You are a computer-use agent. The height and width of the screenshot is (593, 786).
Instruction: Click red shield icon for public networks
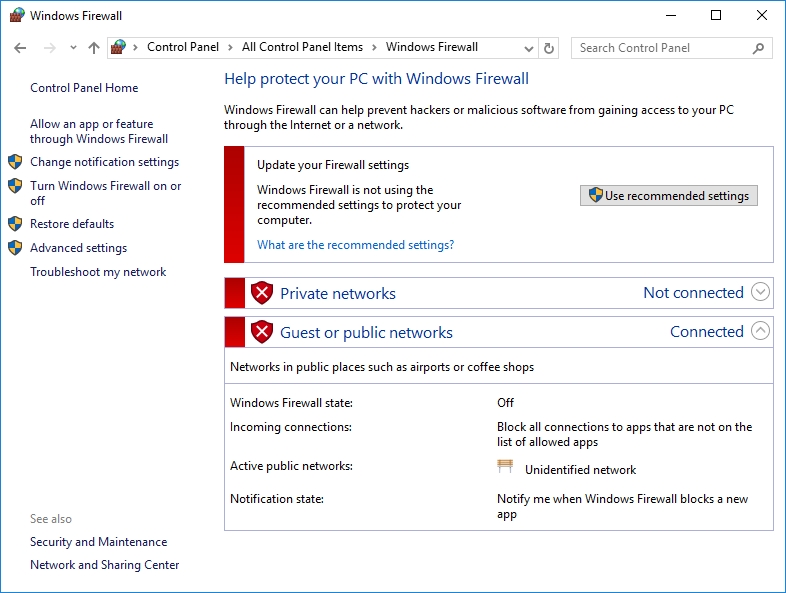pyautogui.click(x=262, y=332)
